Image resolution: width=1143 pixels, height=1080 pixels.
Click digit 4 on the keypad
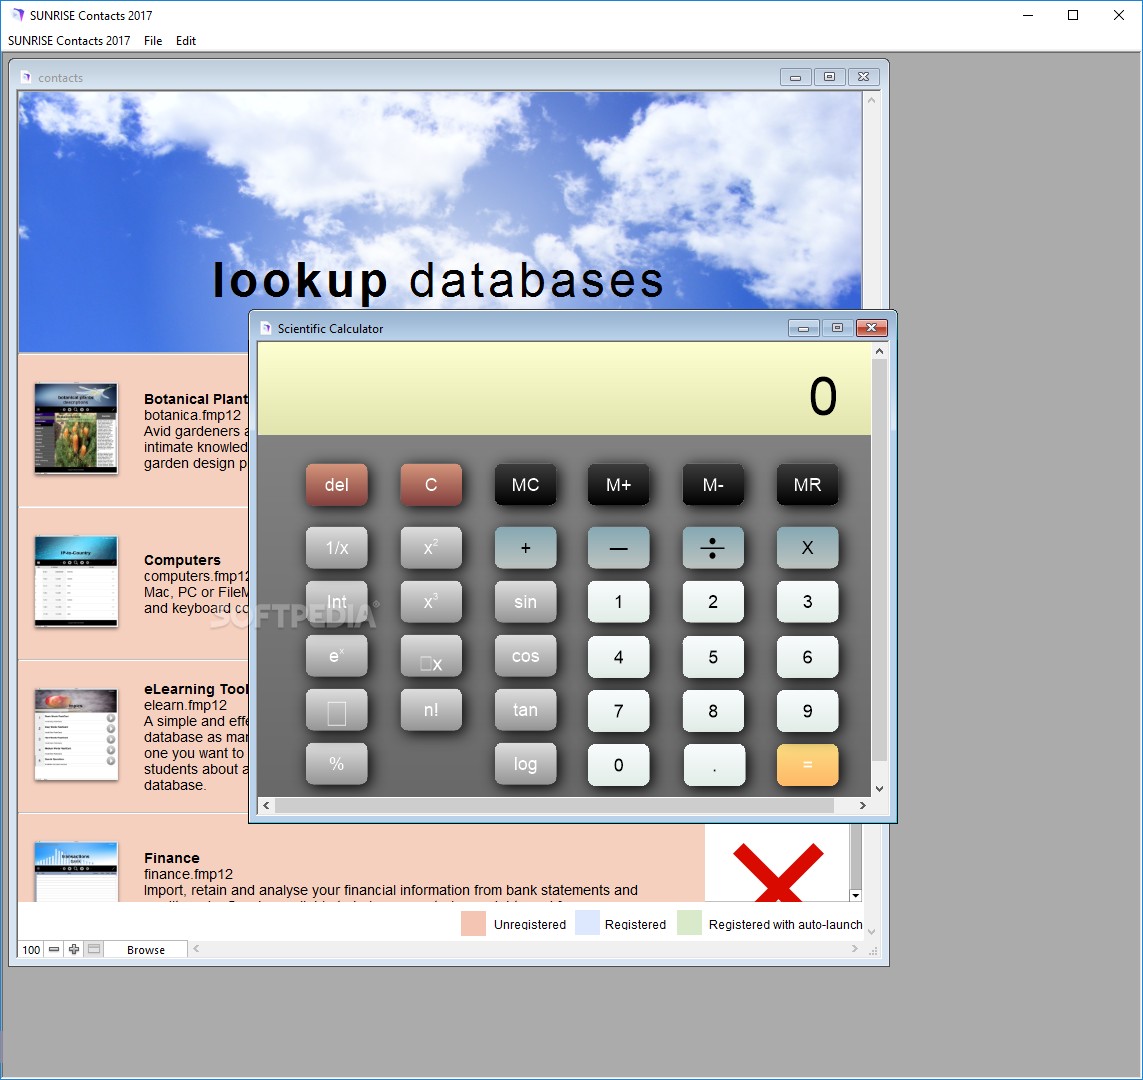[x=618, y=657]
